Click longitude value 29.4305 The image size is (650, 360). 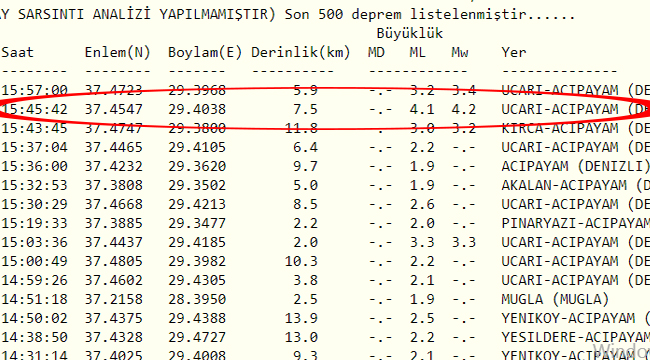[x=197, y=280]
